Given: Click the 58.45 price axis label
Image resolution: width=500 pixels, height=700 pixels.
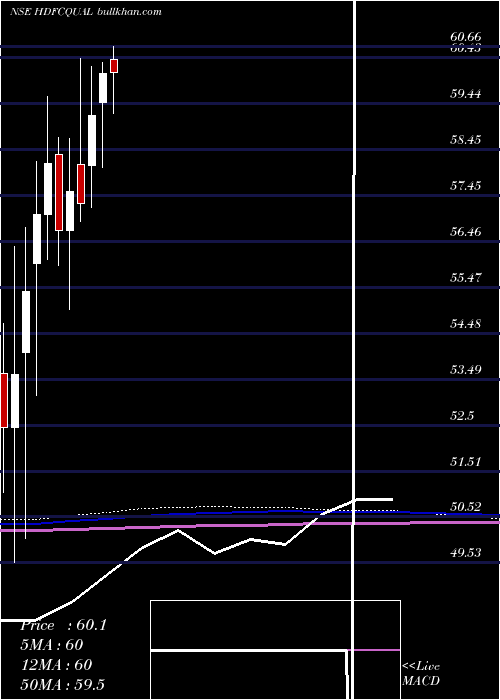Looking at the screenshot, I should coord(466,140).
